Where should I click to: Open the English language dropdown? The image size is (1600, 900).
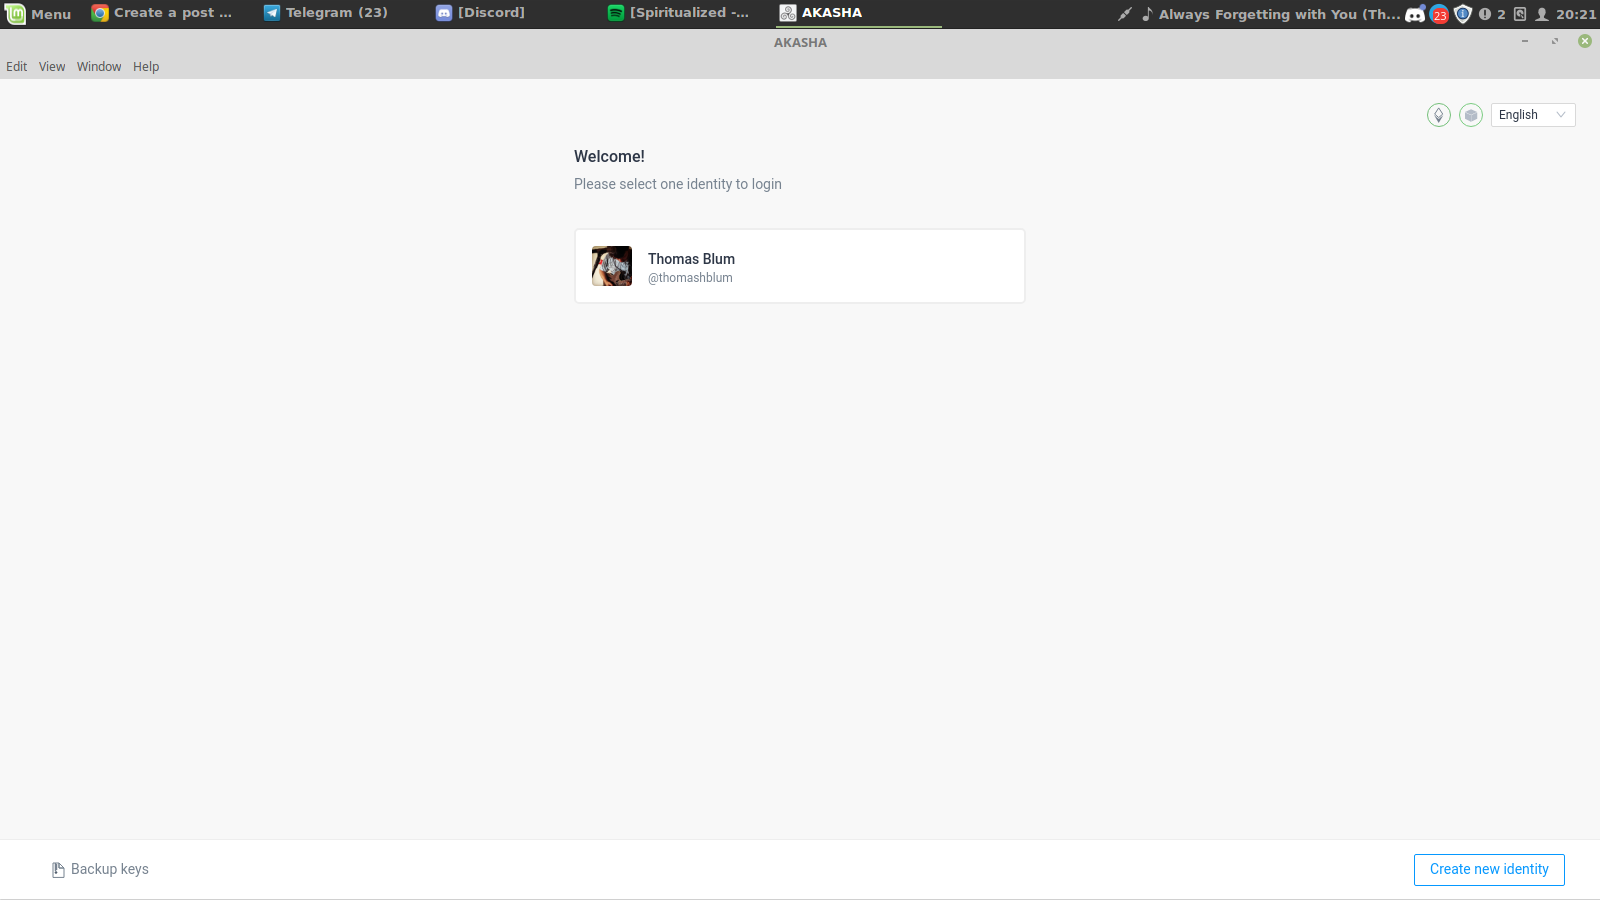(x=1533, y=115)
